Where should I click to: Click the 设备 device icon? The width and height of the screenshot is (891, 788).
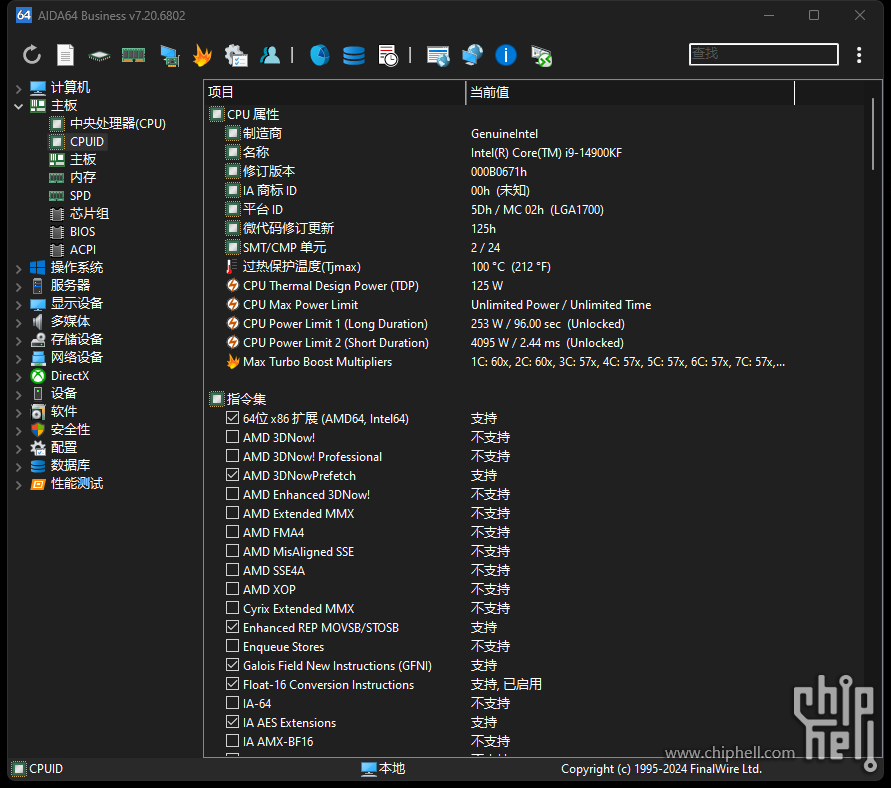tap(38, 394)
